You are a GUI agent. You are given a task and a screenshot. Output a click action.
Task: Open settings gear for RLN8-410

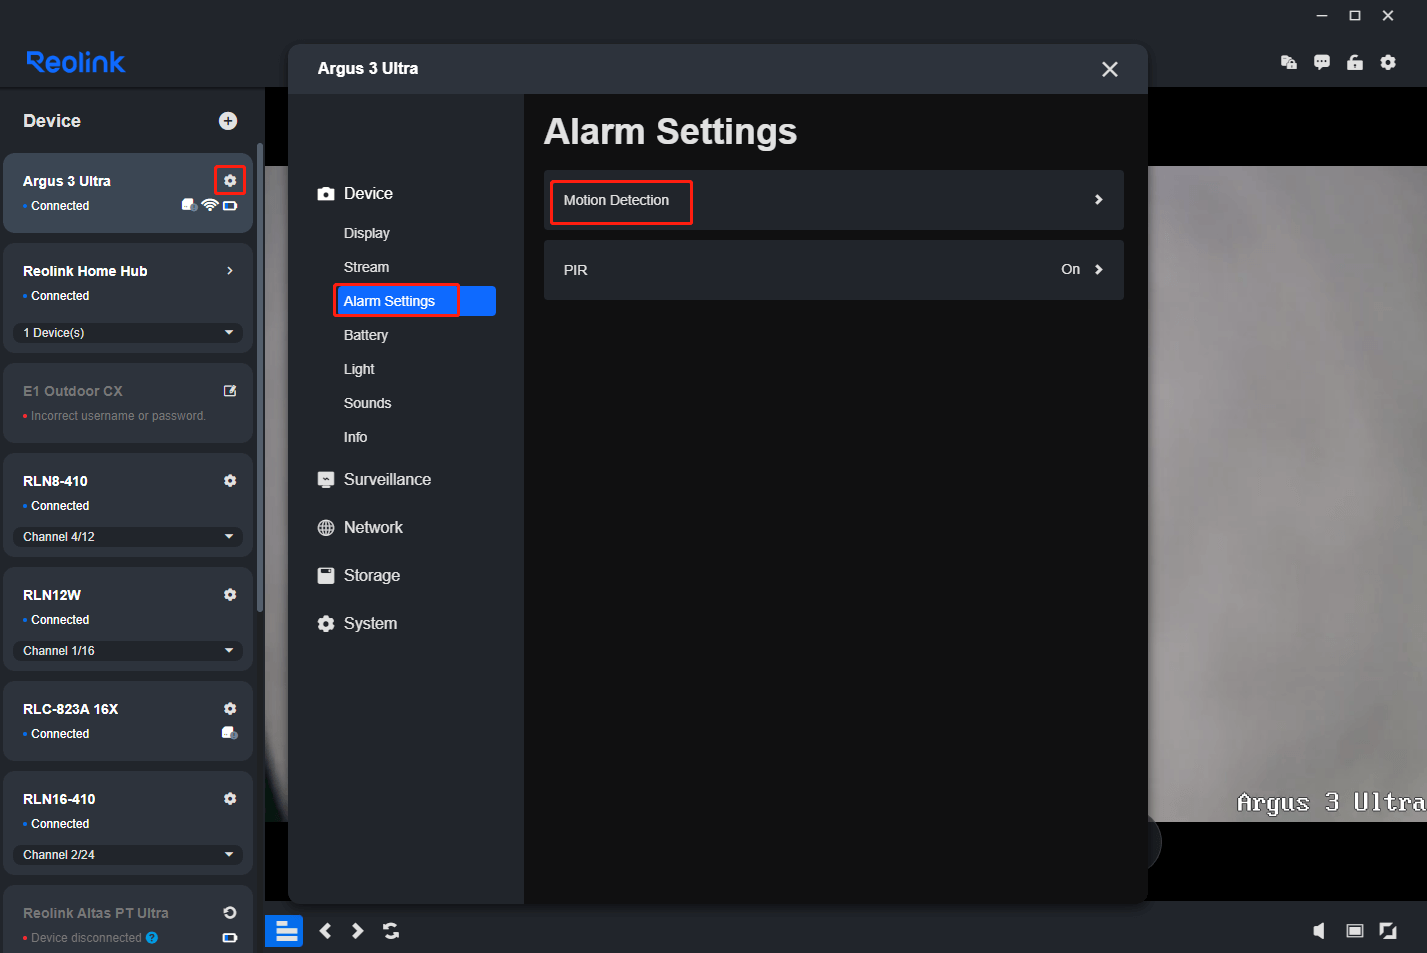pos(230,481)
